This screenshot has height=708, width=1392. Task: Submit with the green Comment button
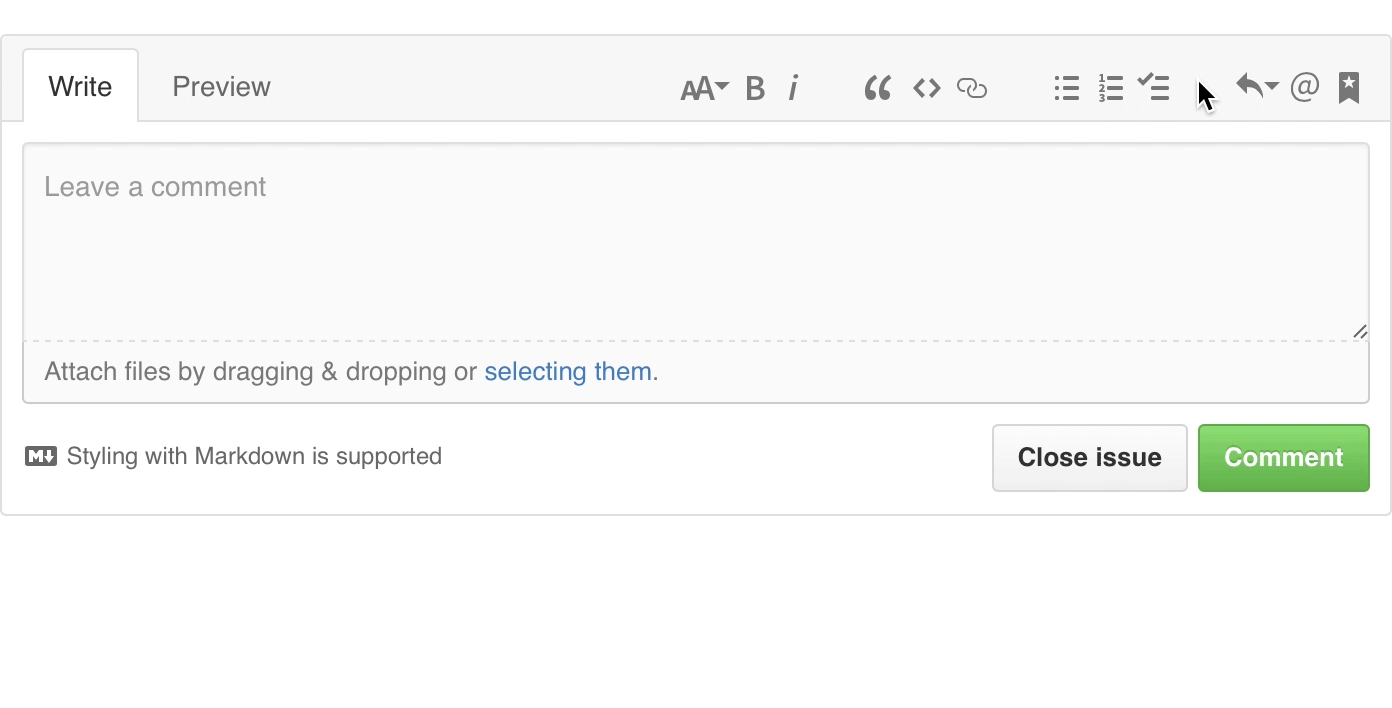coord(1283,458)
